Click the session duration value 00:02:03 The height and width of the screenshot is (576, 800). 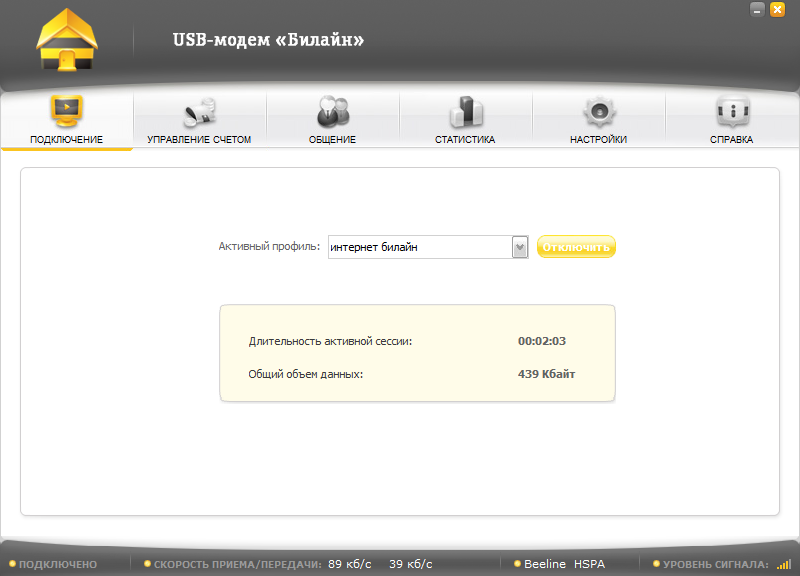[542, 341]
